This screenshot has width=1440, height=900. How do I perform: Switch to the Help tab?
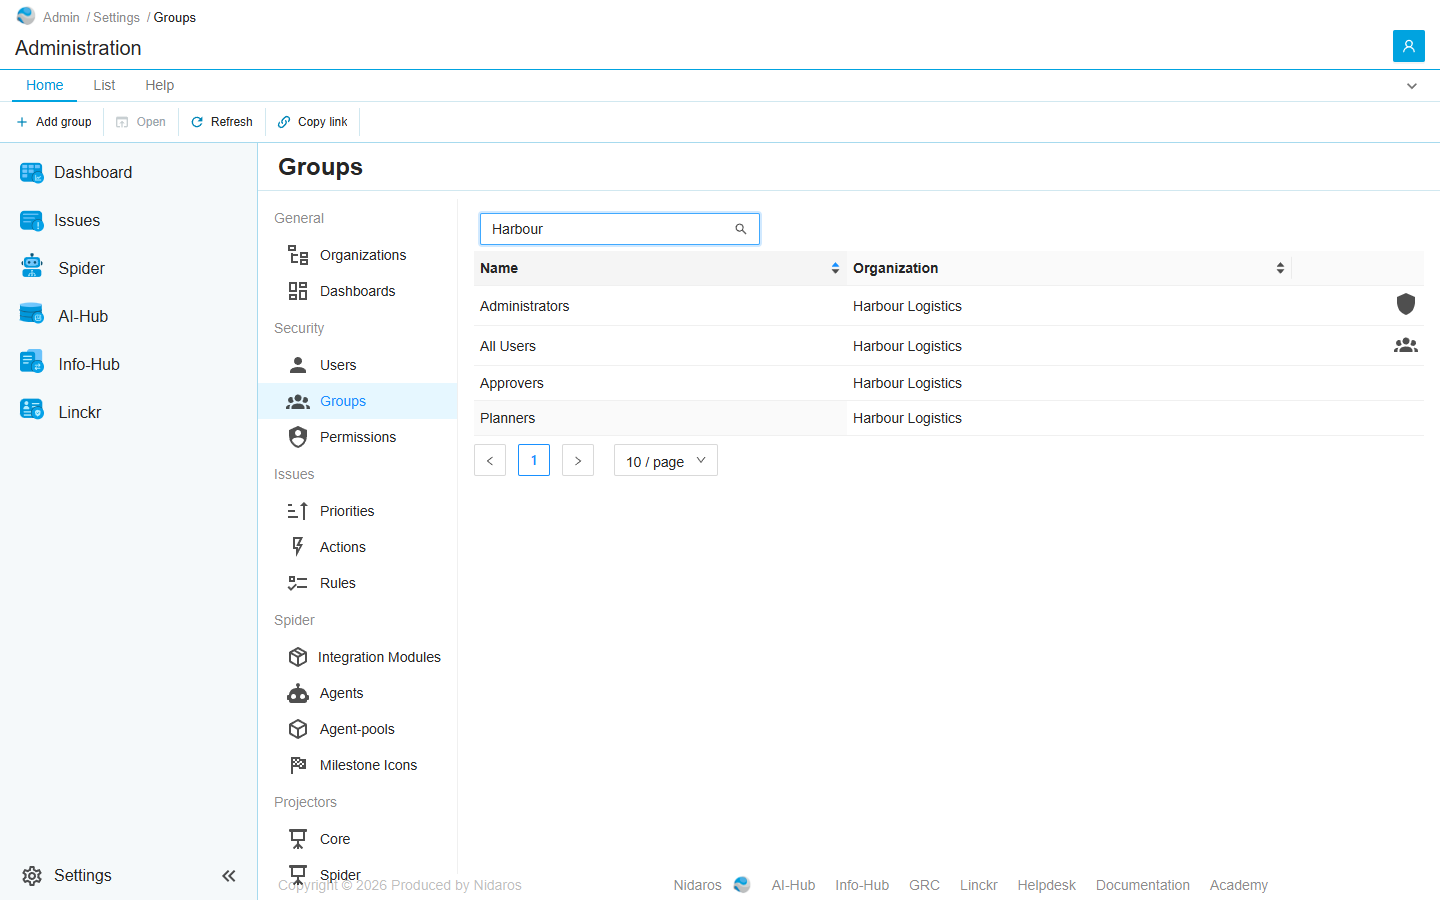[x=159, y=85]
